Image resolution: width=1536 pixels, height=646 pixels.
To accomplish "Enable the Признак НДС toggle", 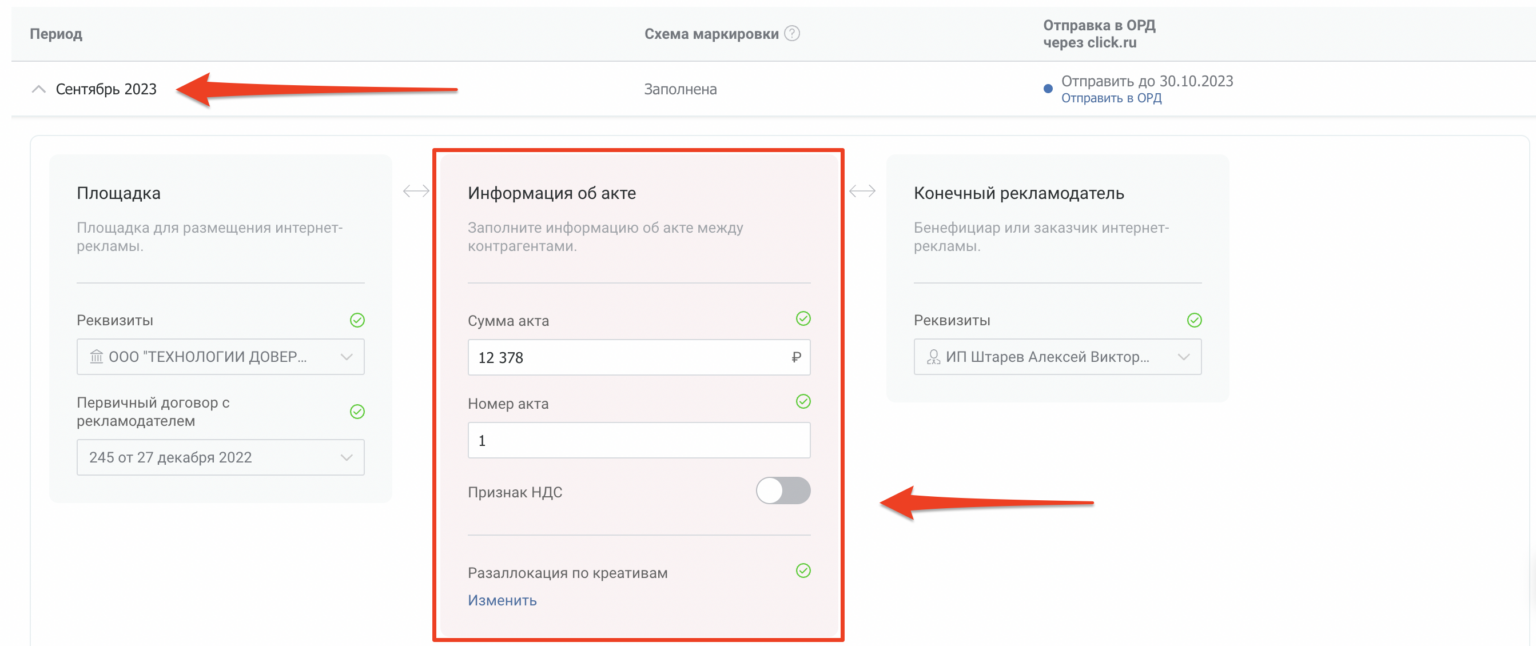I will coord(783,490).
